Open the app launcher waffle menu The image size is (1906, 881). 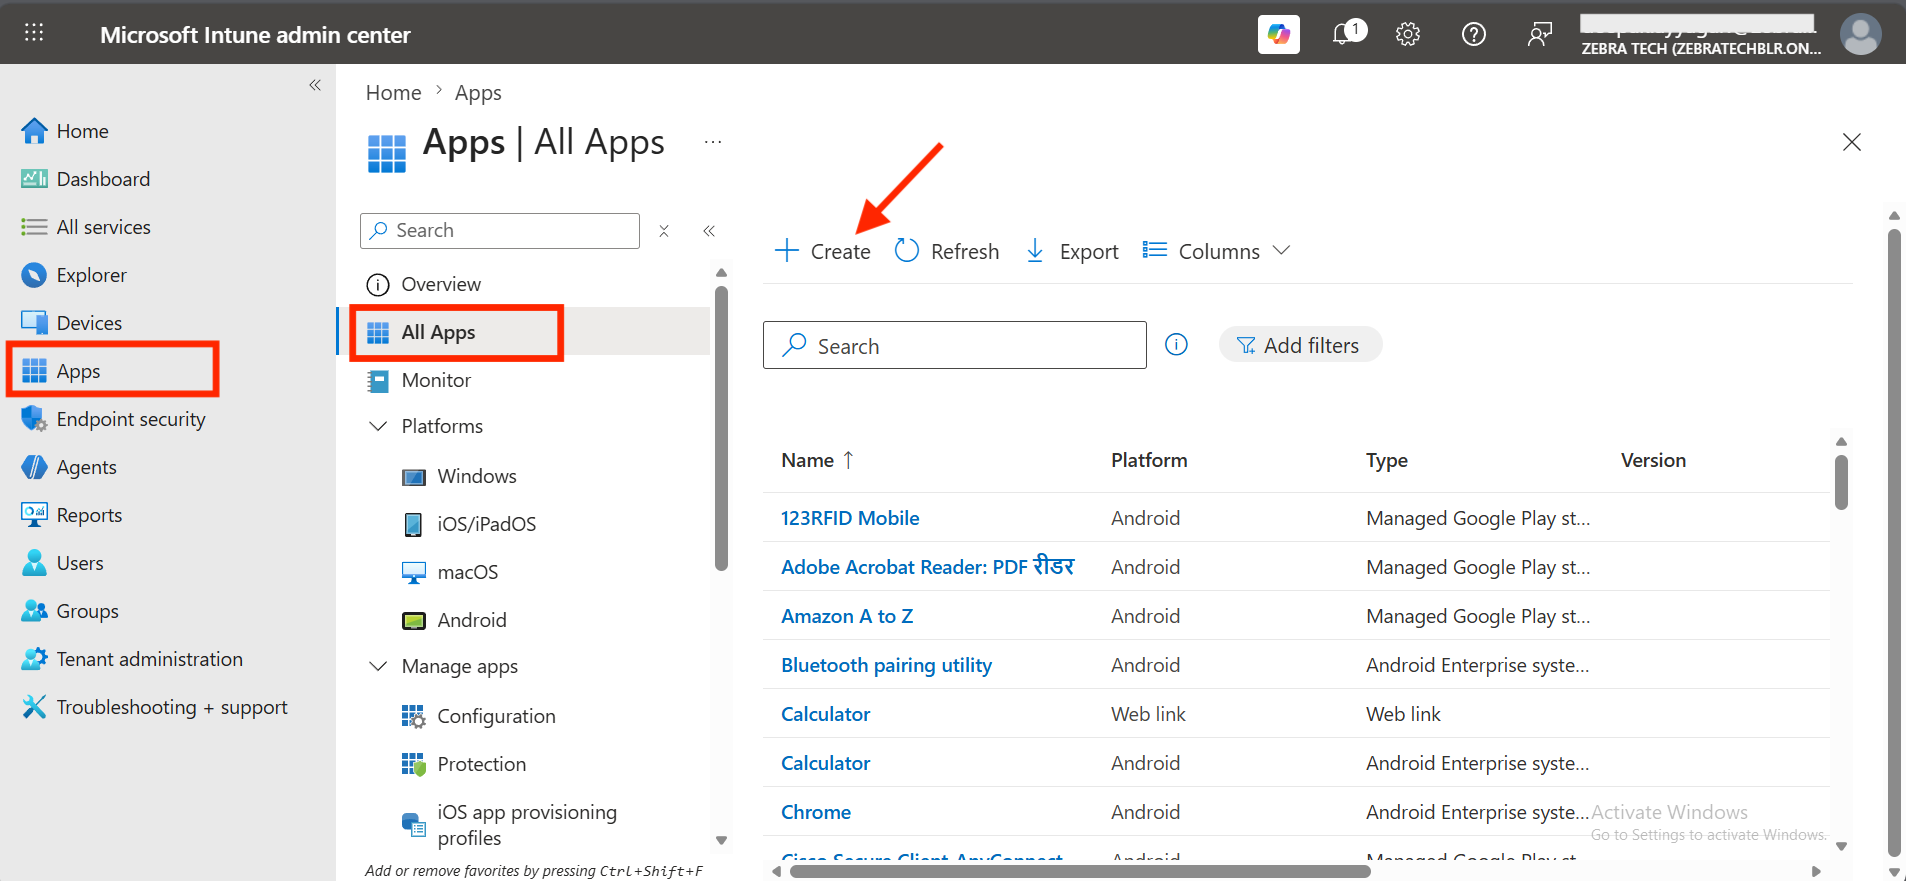[x=34, y=33]
